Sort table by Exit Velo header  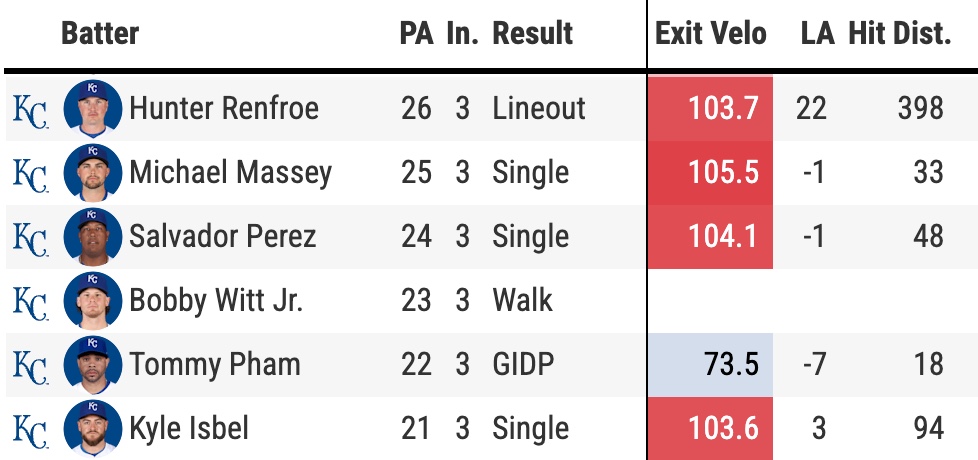click(x=711, y=34)
